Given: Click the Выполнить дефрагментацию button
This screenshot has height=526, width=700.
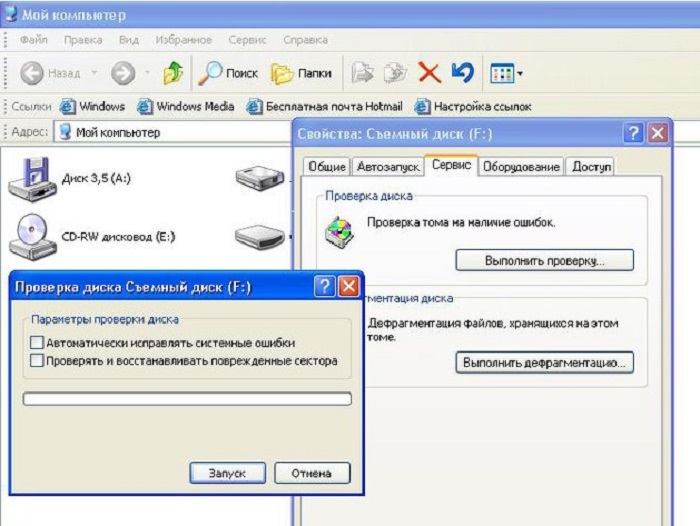Looking at the screenshot, I should [x=544, y=362].
